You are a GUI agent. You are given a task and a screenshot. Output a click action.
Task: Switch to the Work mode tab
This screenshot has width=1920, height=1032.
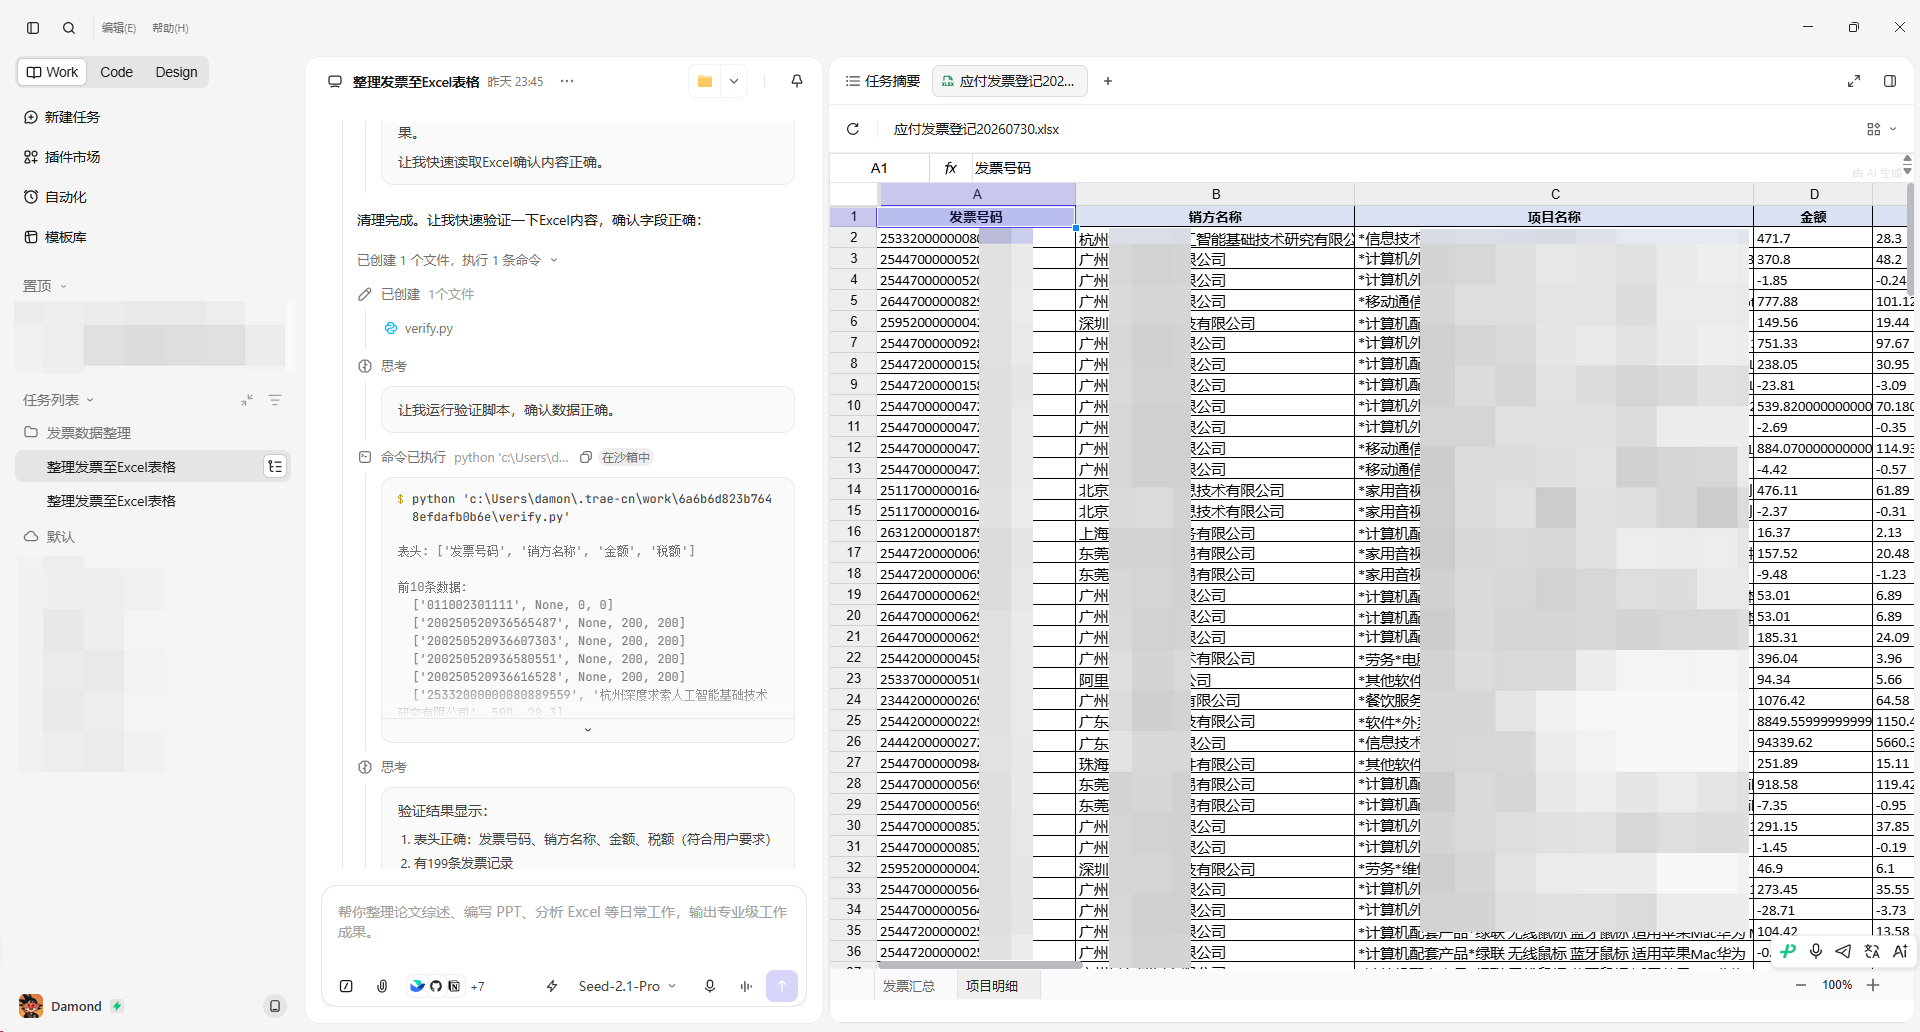click(x=52, y=72)
